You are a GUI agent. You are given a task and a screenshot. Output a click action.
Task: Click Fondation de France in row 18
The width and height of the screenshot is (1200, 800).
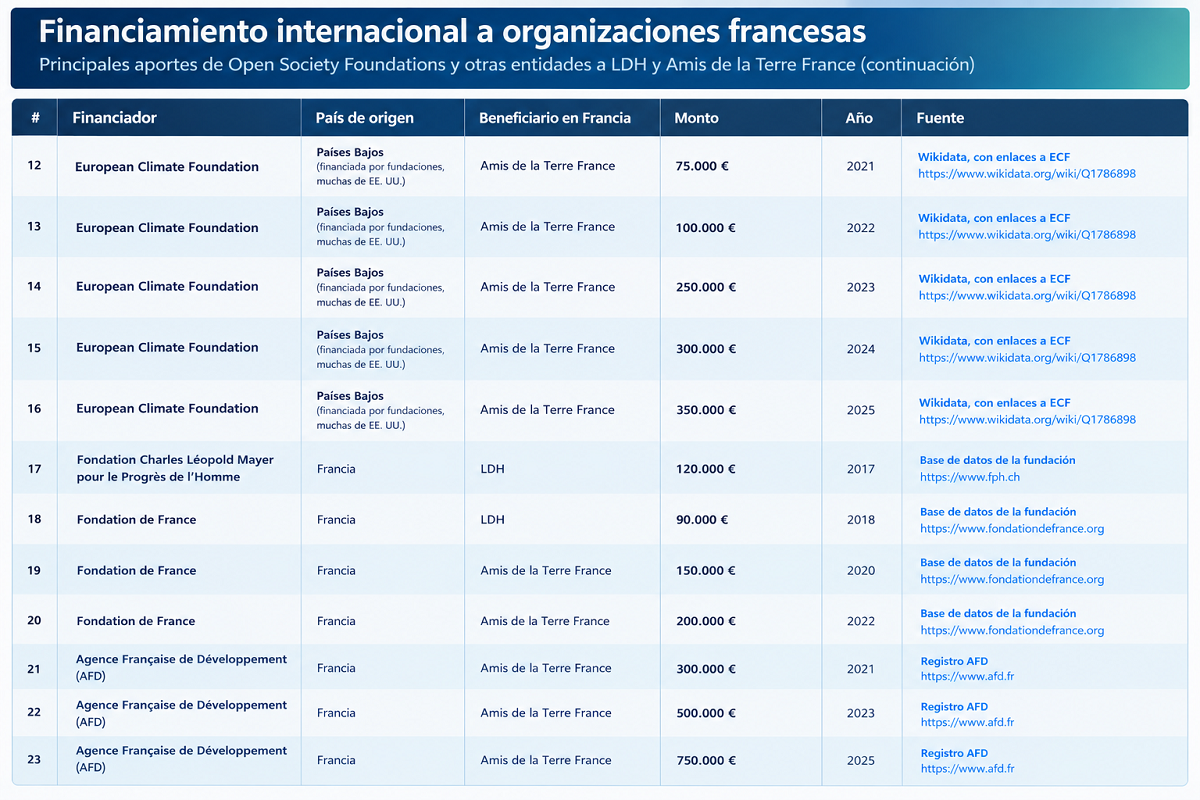(136, 520)
